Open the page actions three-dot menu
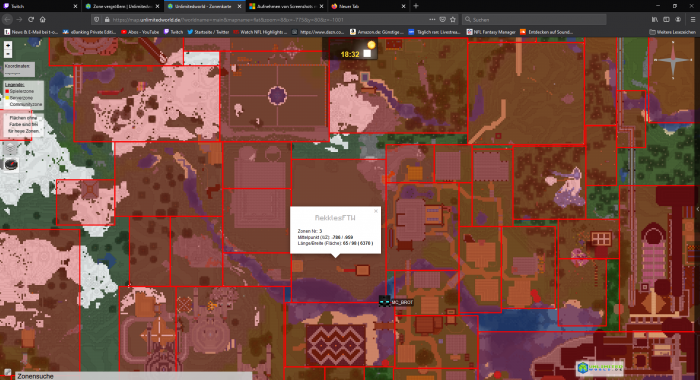Image resolution: width=700 pixels, height=380 pixels. point(432,20)
